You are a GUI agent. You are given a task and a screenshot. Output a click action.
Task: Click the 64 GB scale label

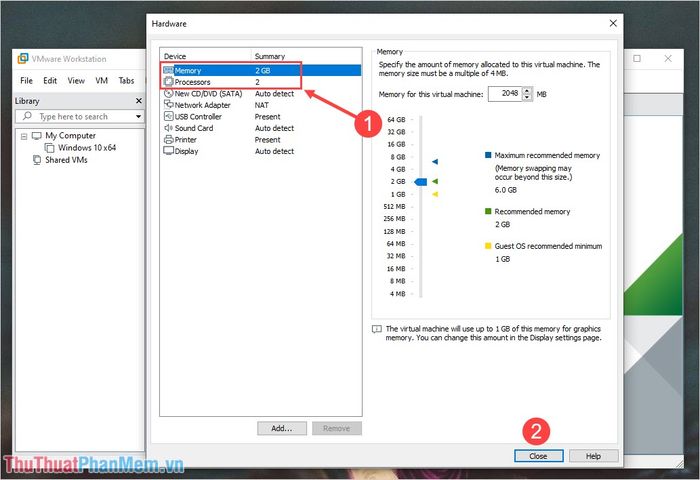point(396,120)
